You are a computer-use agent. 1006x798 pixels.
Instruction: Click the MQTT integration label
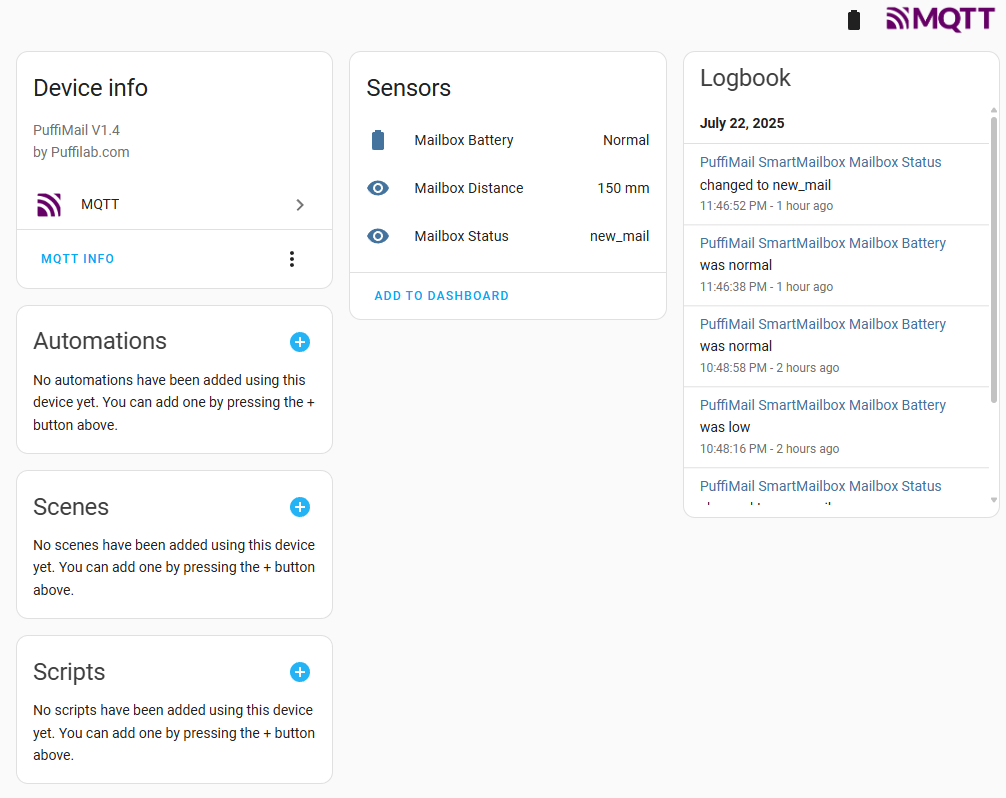tap(100, 204)
